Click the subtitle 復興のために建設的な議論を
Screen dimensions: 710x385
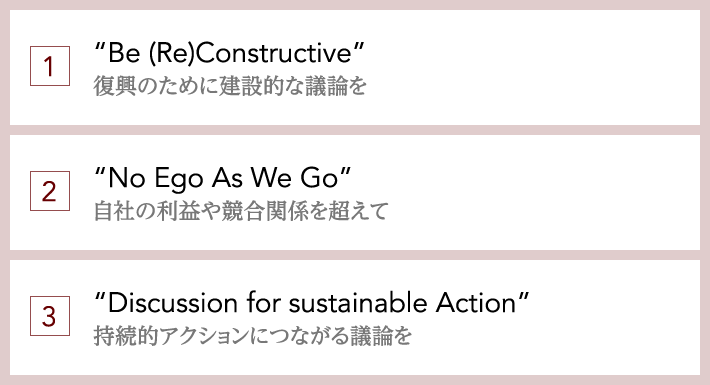(230, 86)
